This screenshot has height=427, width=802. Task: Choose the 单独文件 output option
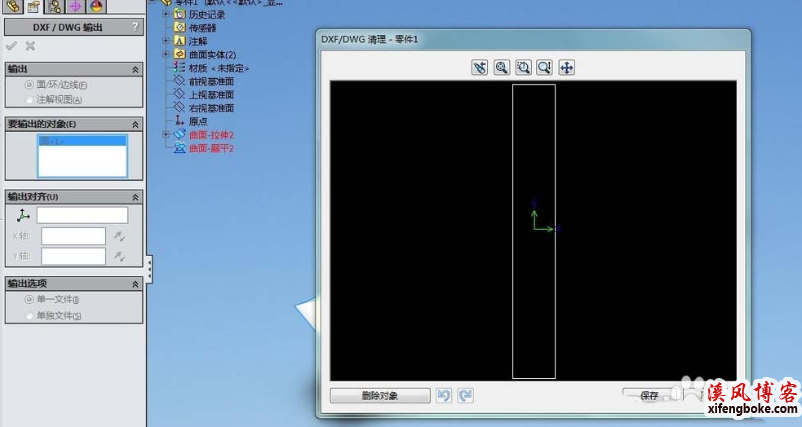tap(29, 316)
